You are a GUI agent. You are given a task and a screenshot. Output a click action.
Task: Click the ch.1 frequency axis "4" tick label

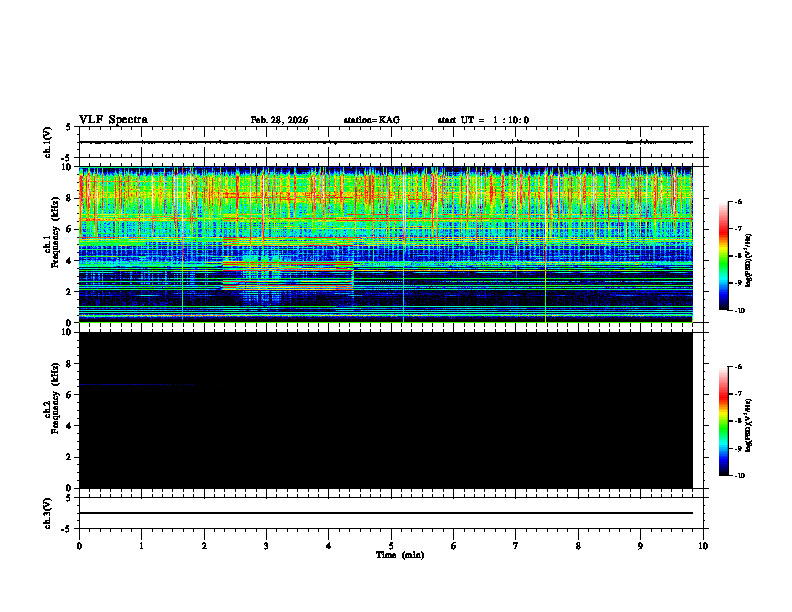70,261
